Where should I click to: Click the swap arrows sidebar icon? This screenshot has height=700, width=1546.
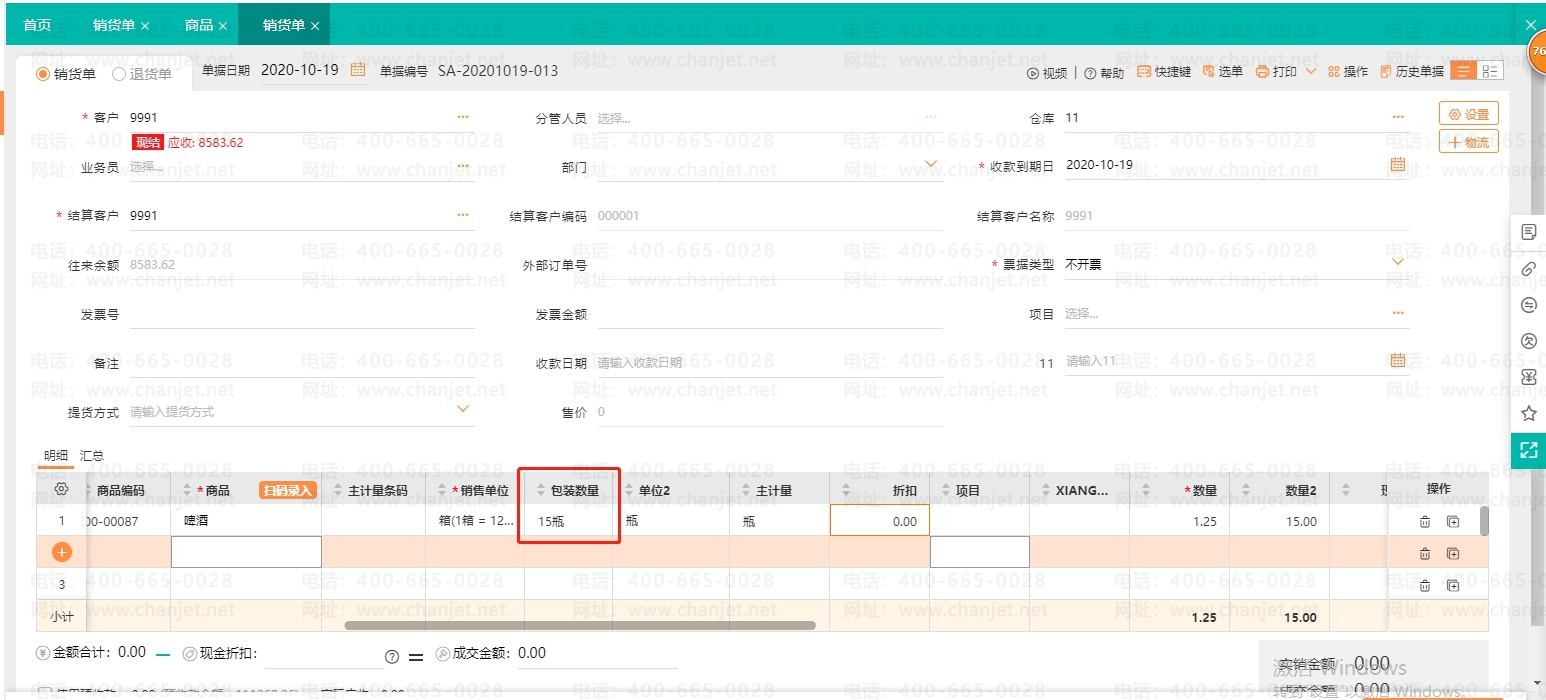(1528, 305)
